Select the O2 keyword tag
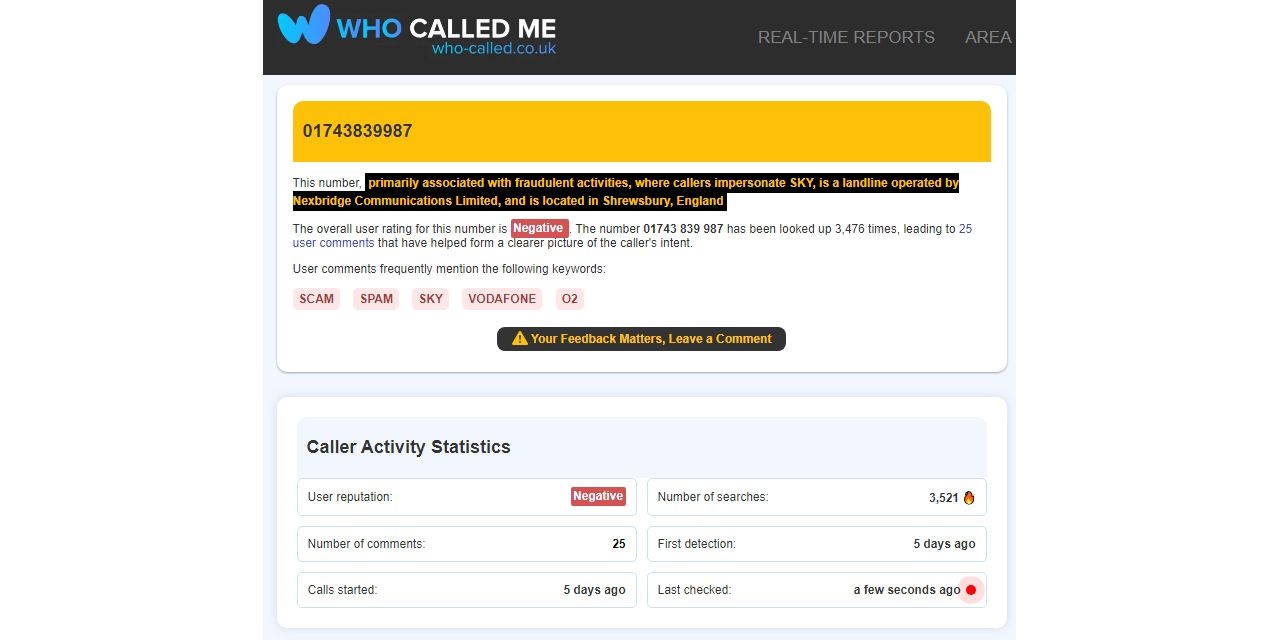Image resolution: width=1280 pixels, height=640 pixels. (569, 298)
